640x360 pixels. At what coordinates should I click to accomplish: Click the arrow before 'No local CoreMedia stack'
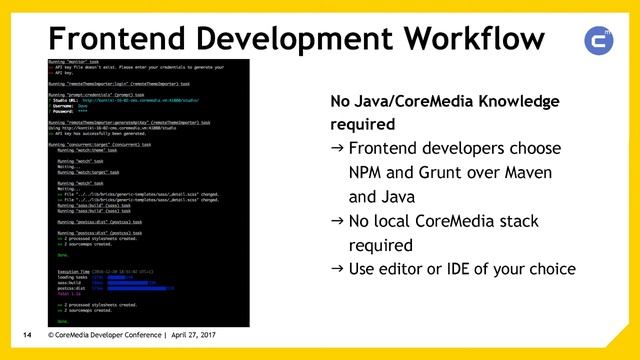pos(337,221)
